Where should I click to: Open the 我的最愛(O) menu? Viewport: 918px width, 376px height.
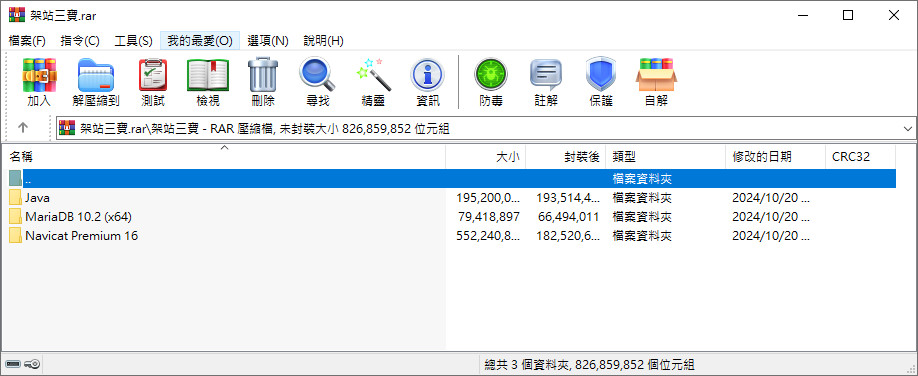200,41
